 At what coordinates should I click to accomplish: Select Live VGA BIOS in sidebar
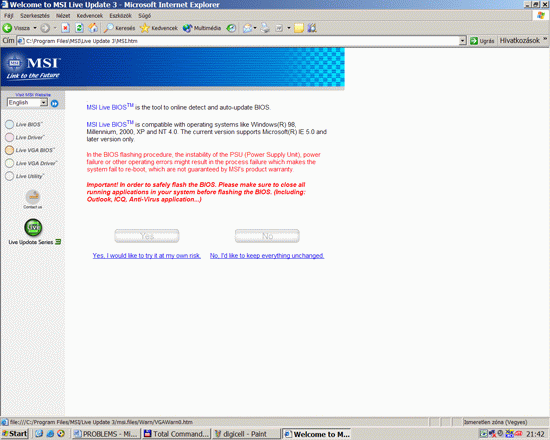click(30, 150)
